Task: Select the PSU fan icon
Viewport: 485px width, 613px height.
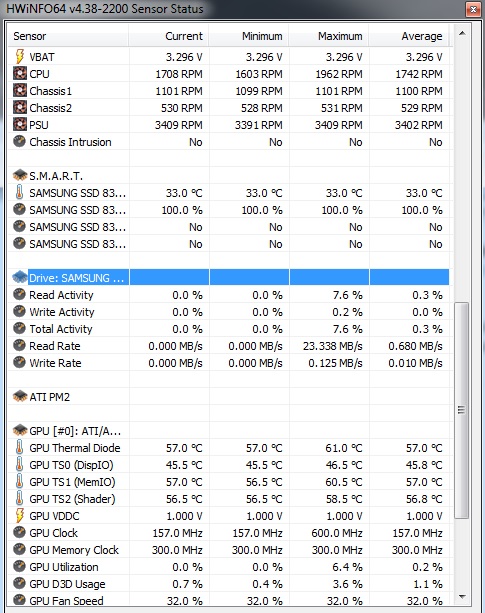Action: click(20, 125)
